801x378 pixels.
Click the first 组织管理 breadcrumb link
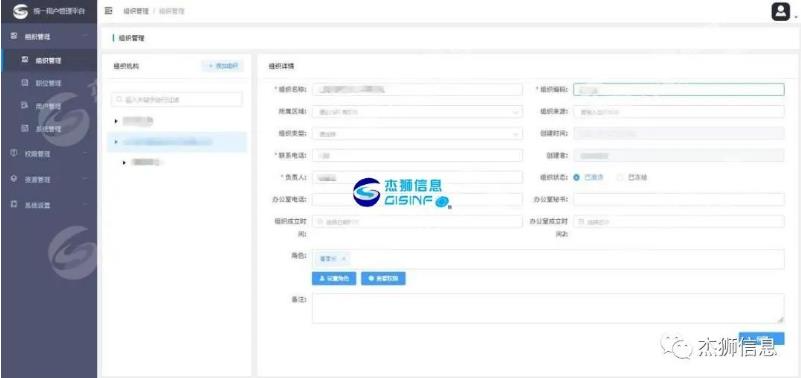(x=135, y=11)
